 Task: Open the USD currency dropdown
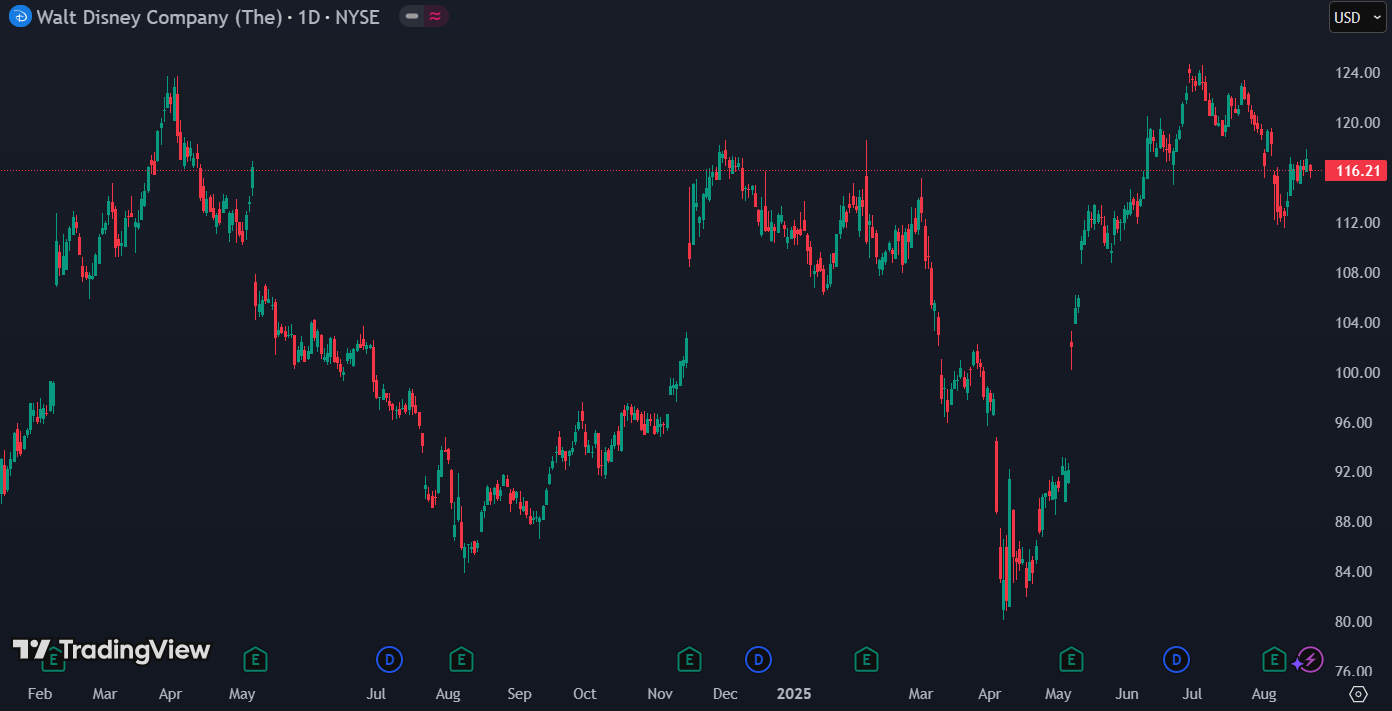pyautogui.click(x=1357, y=17)
